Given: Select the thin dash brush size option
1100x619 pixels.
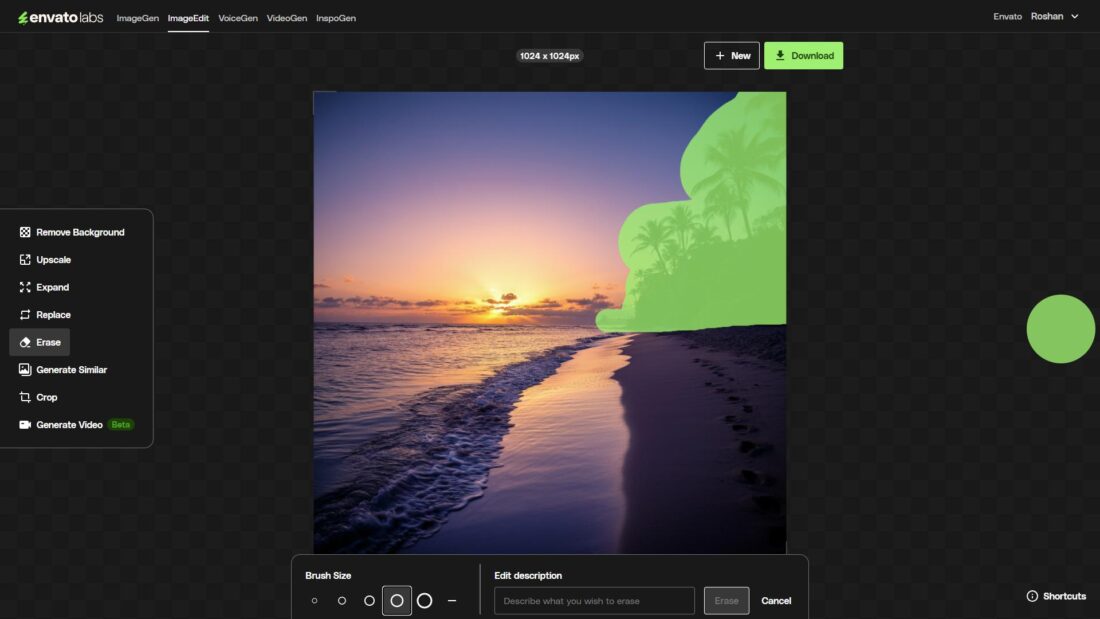Looking at the screenshot, I should (x=452, y=600).
